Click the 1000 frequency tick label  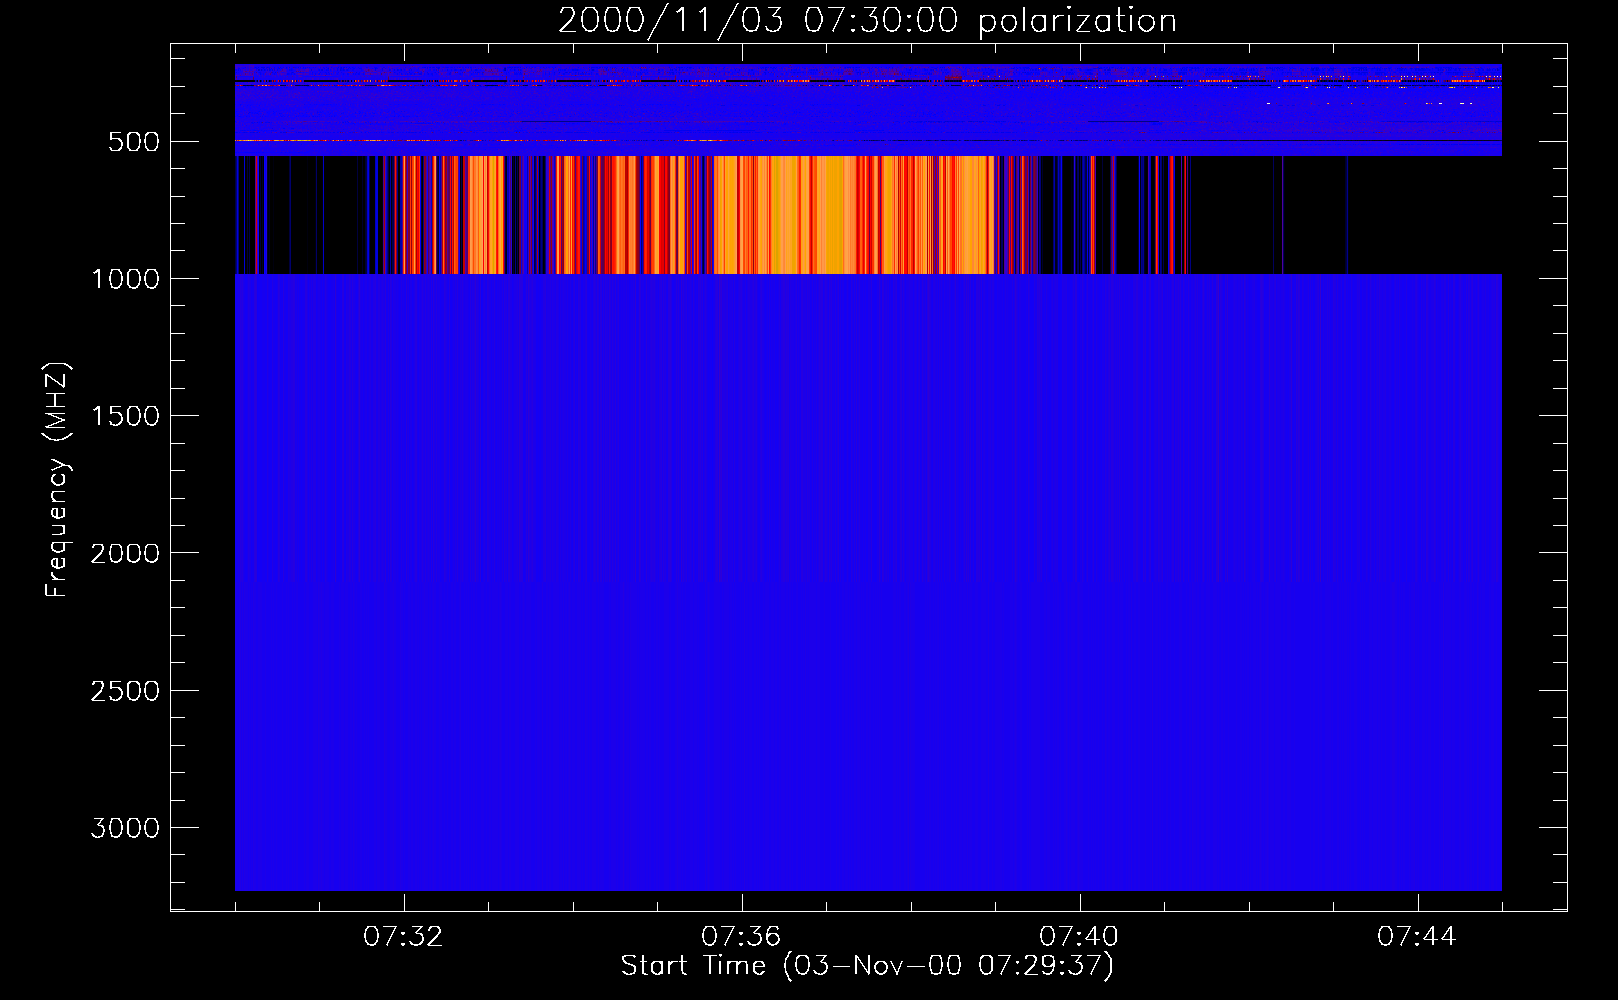(x=125, y=279)
